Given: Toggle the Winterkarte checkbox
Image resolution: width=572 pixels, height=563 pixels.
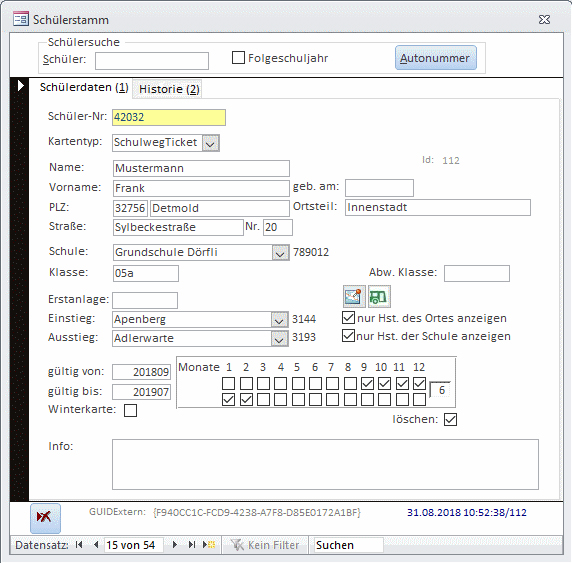Looking at the screenshot, I should (130, 410).
